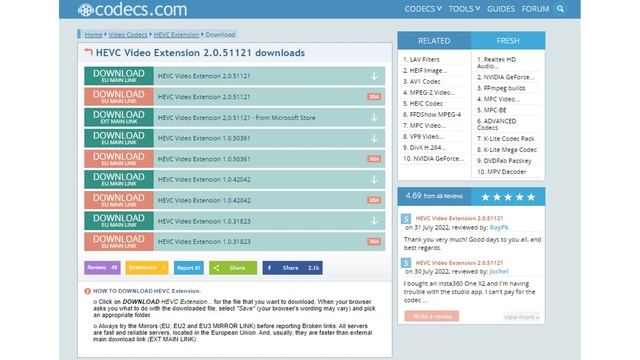Open the FORUM menu item
640x360 pixels.
point(535,9)
